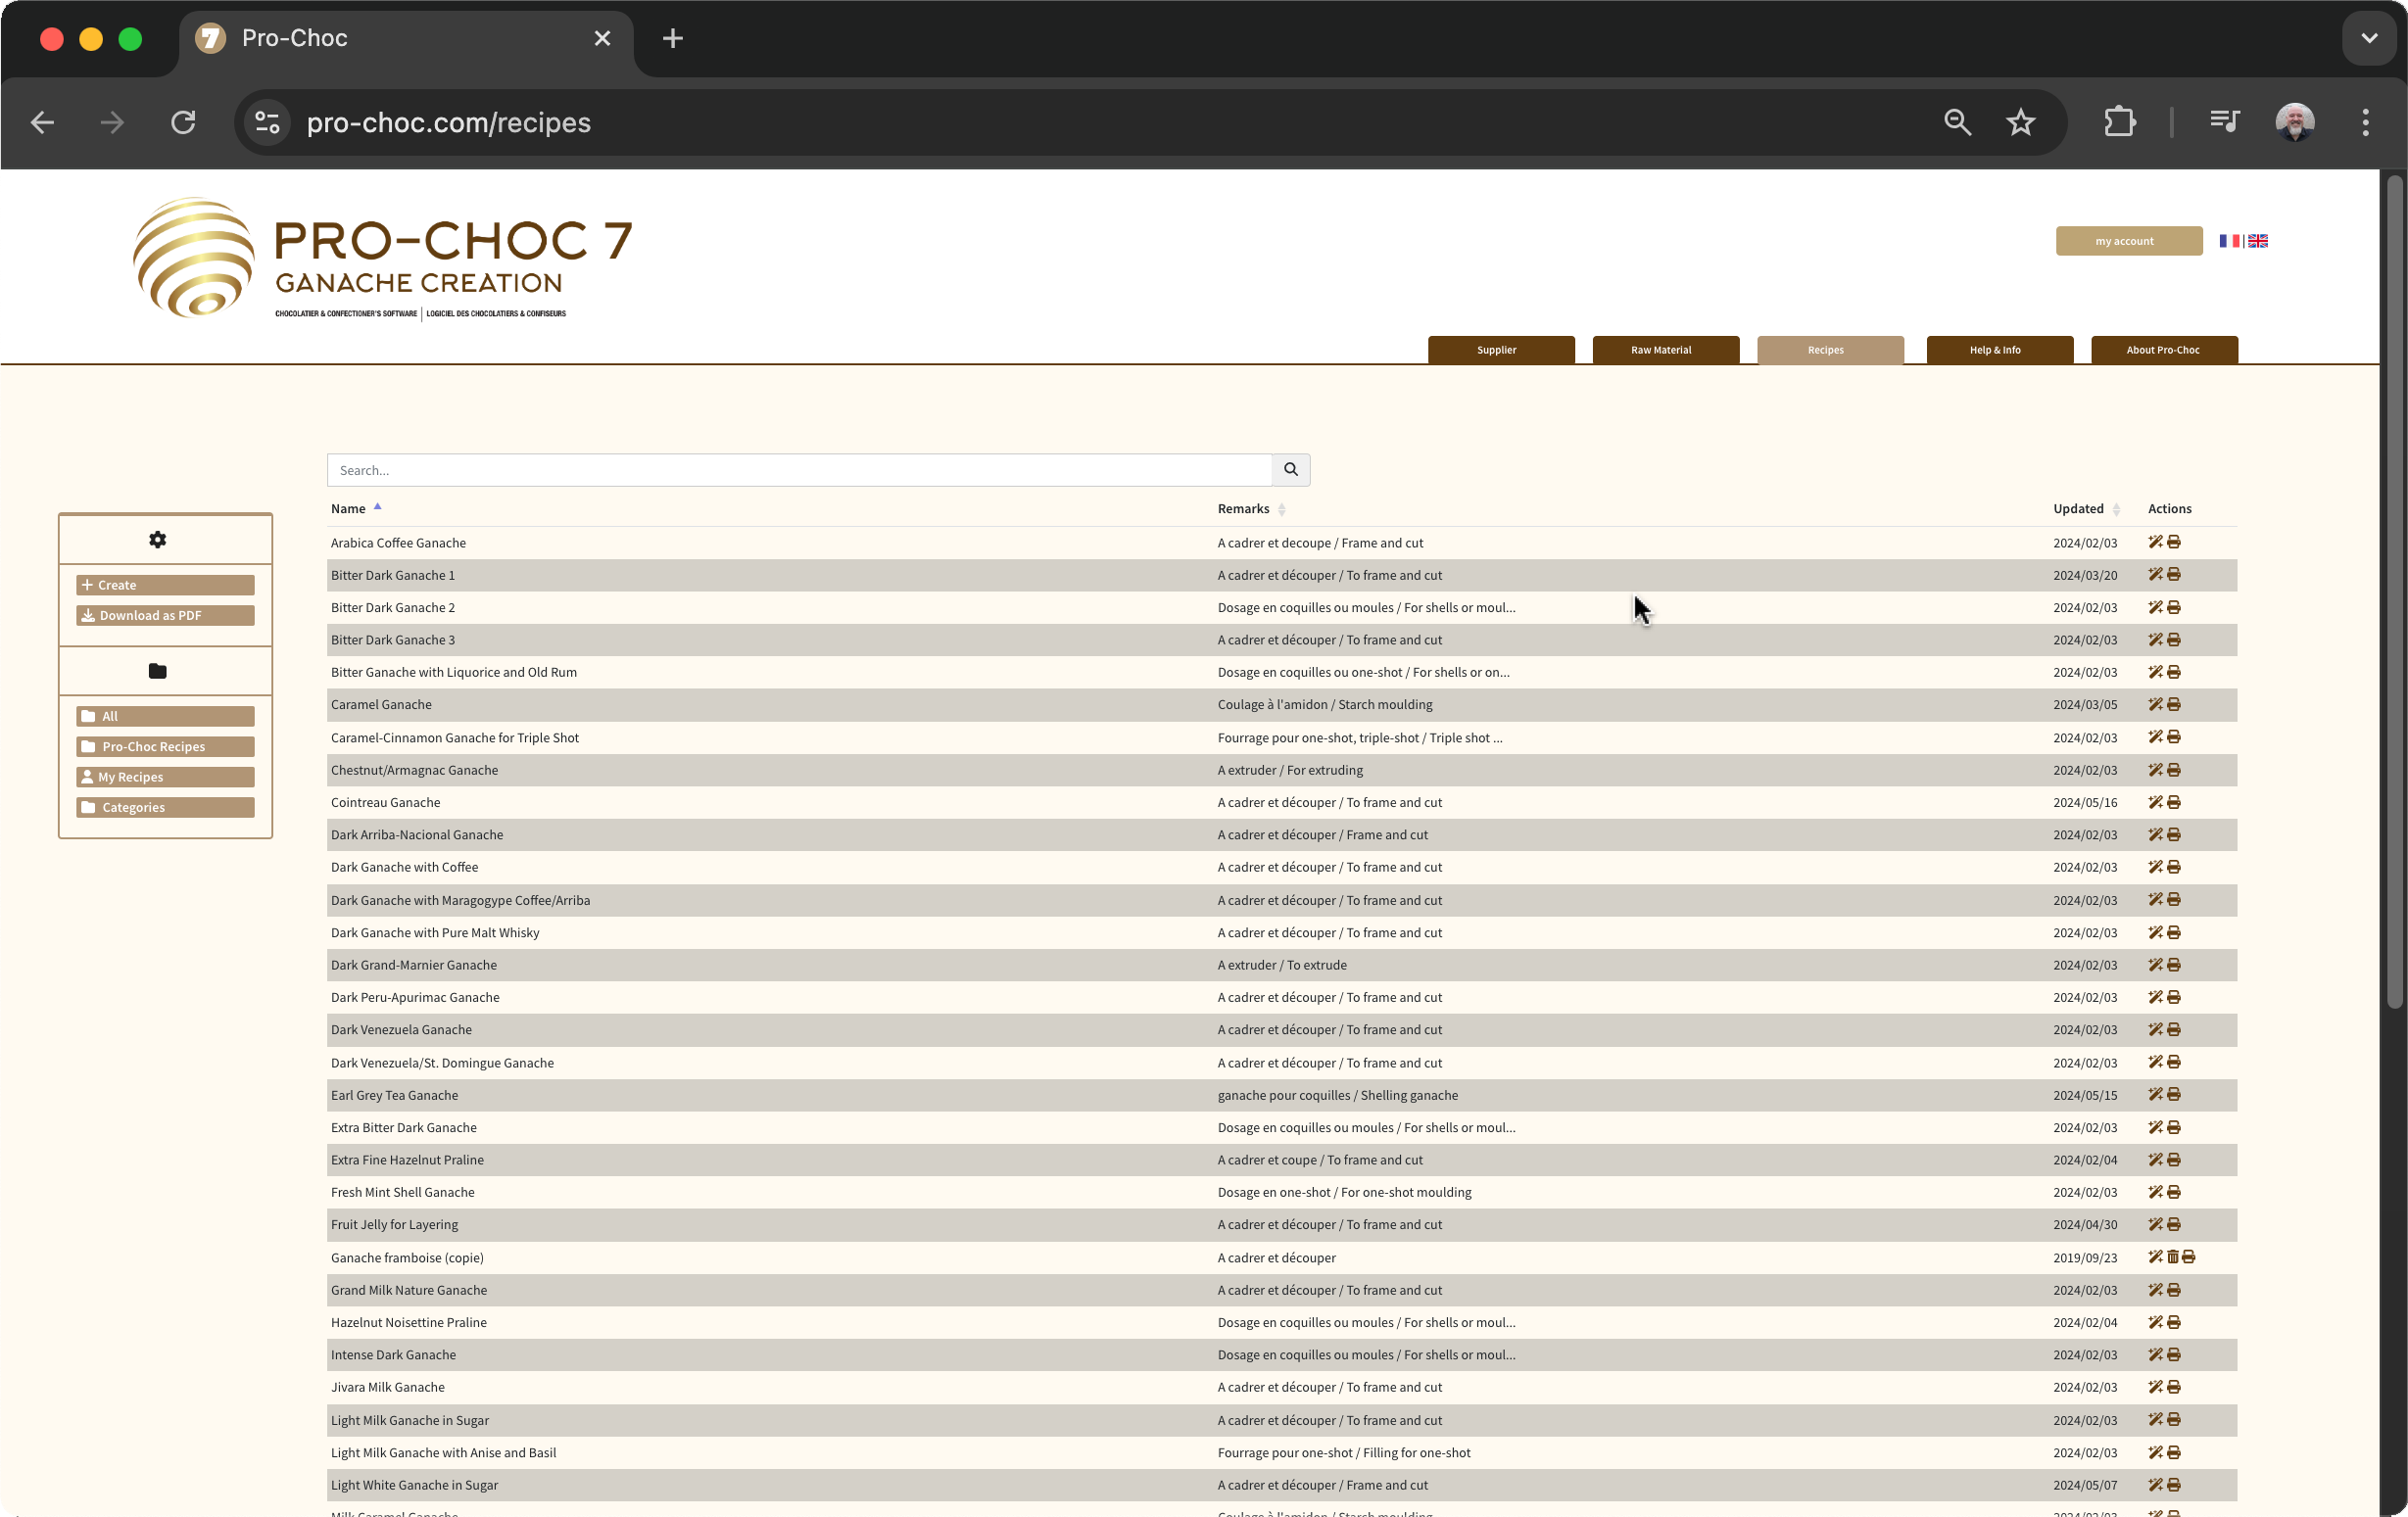This screenshot has height=1517, width=2408.
Task: Sort recipes by Updated date
Action: pos(2078,509)
